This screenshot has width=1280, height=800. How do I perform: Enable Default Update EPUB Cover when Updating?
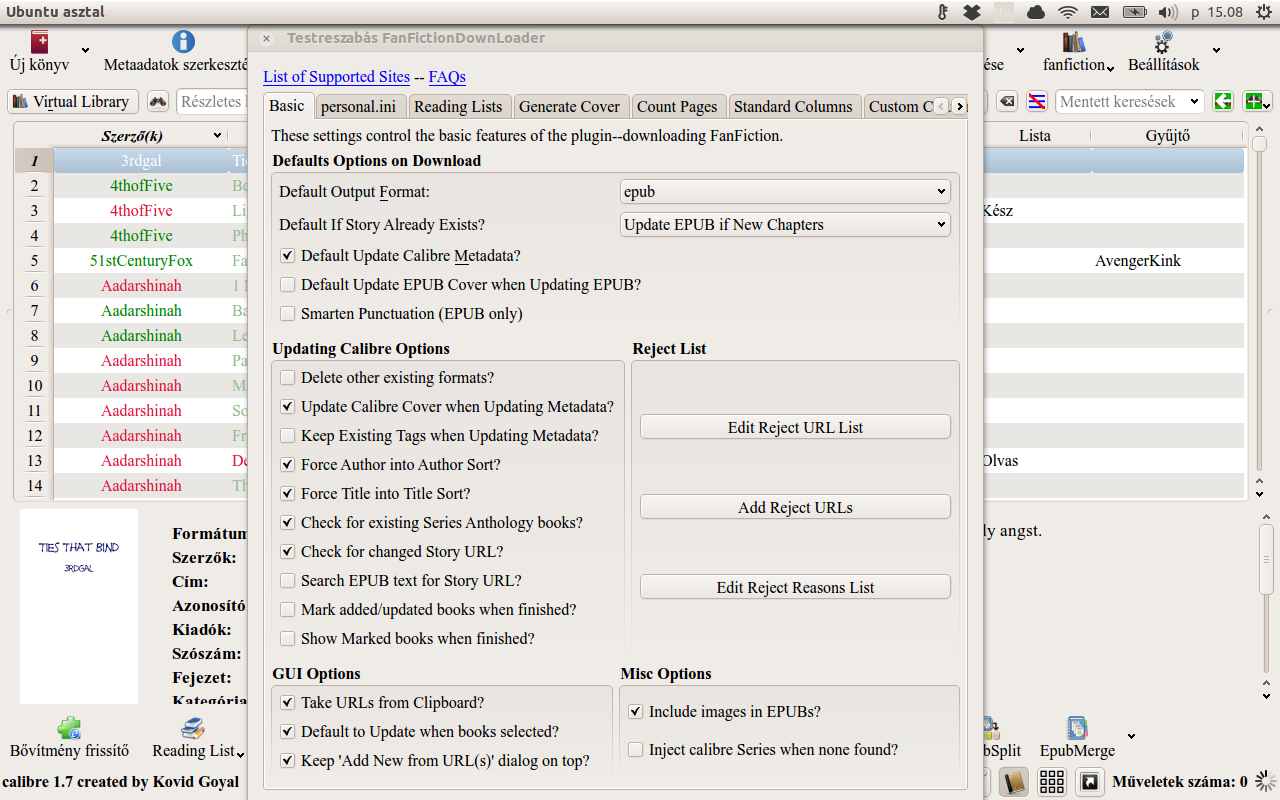click(288, 285)
